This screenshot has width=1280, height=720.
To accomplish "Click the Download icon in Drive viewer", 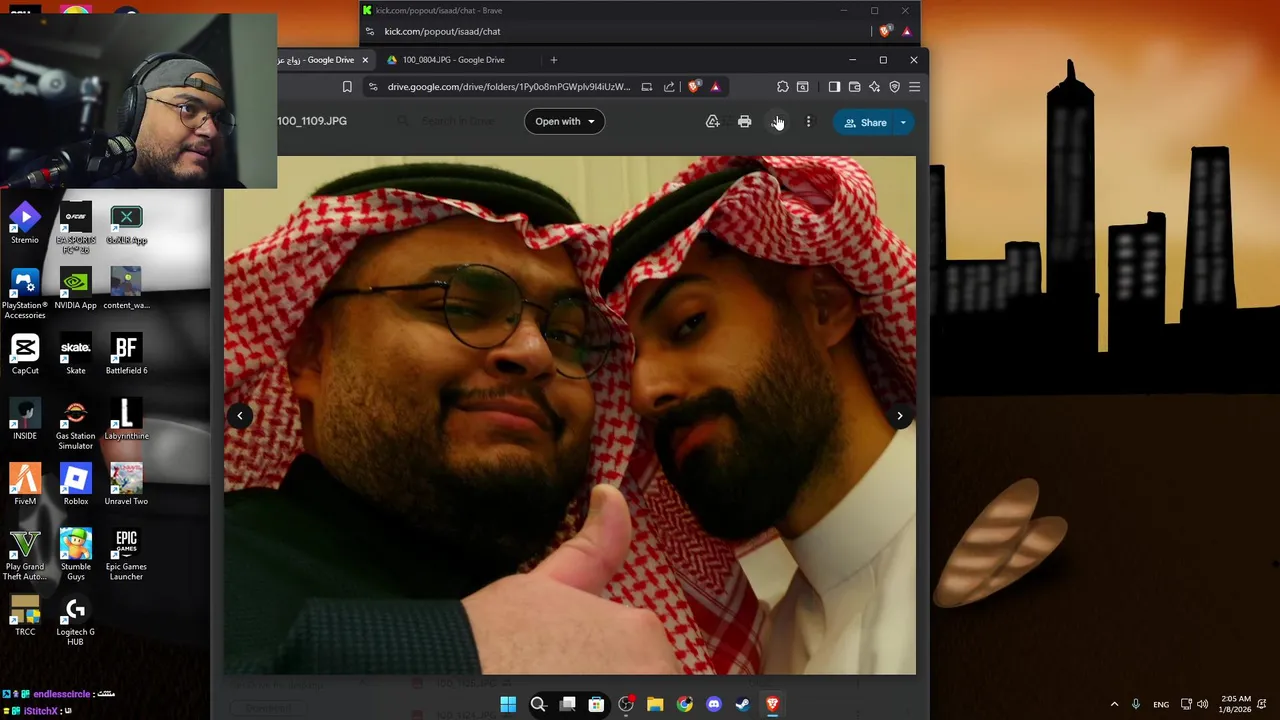I will click(777, 122).
